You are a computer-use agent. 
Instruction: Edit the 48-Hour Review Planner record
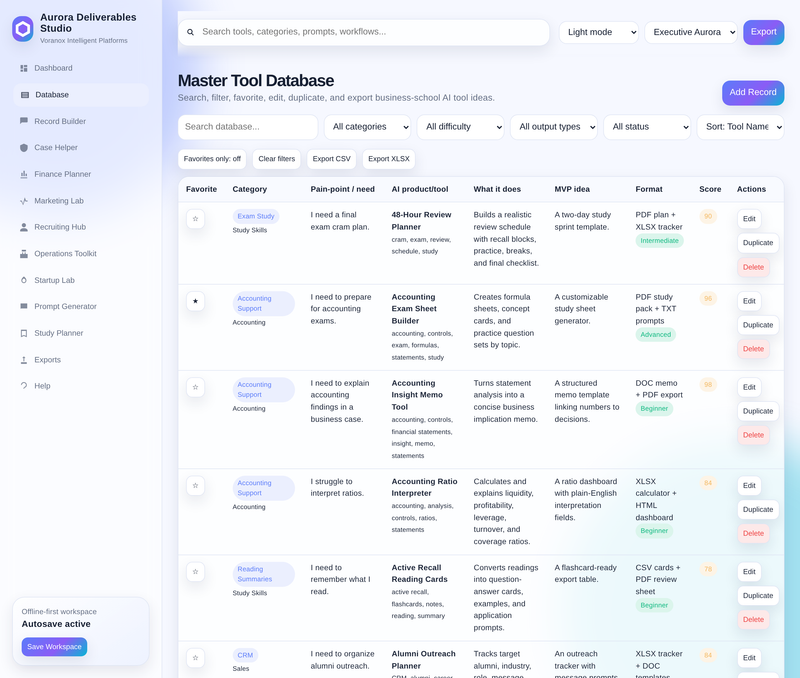coord(749,219)
